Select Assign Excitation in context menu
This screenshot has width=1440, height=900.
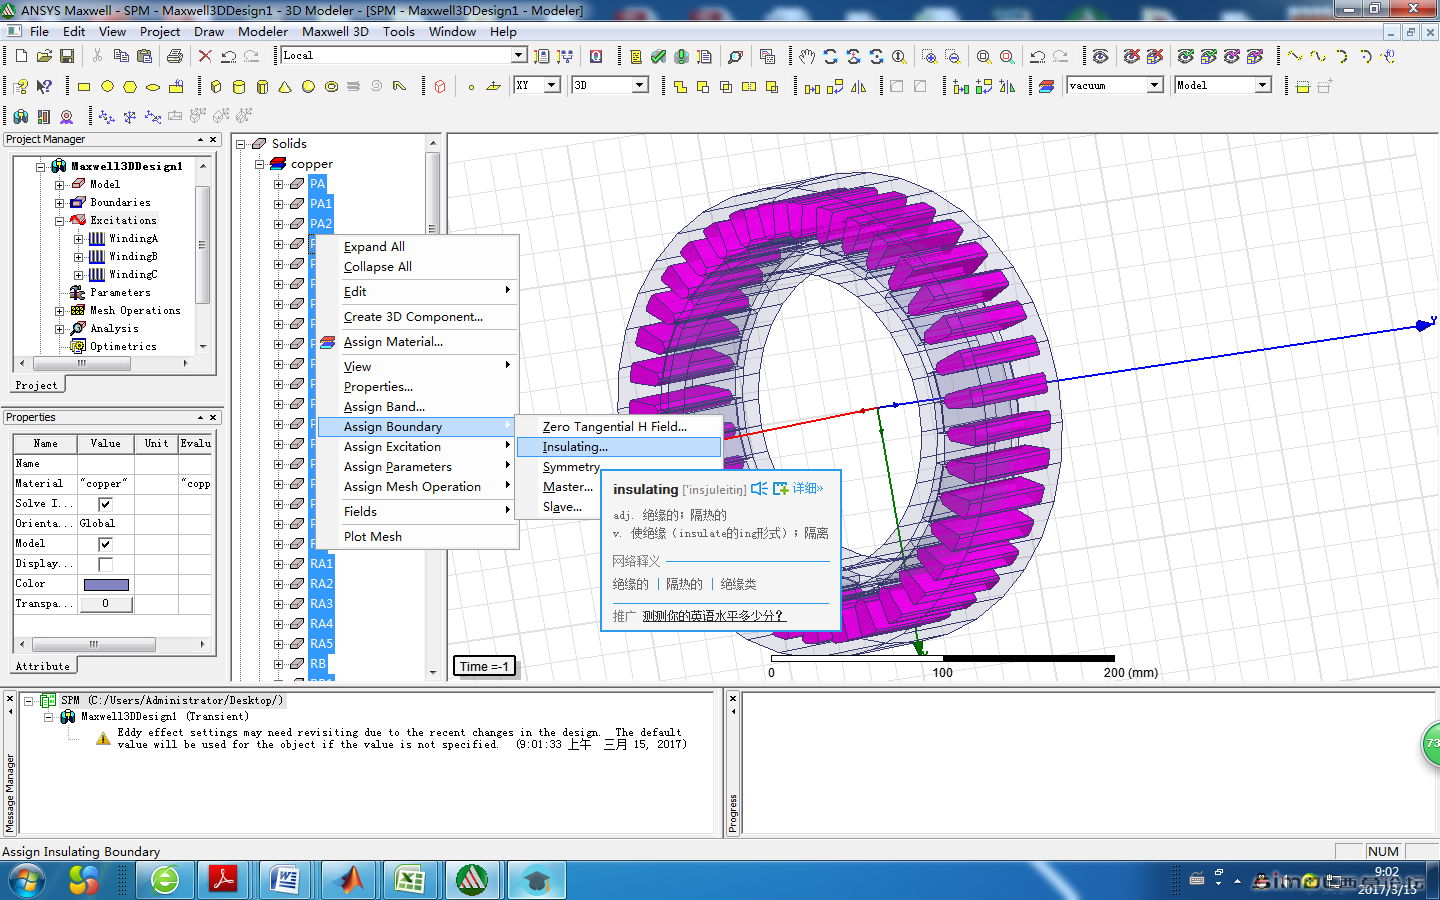[x=417, y=447]
